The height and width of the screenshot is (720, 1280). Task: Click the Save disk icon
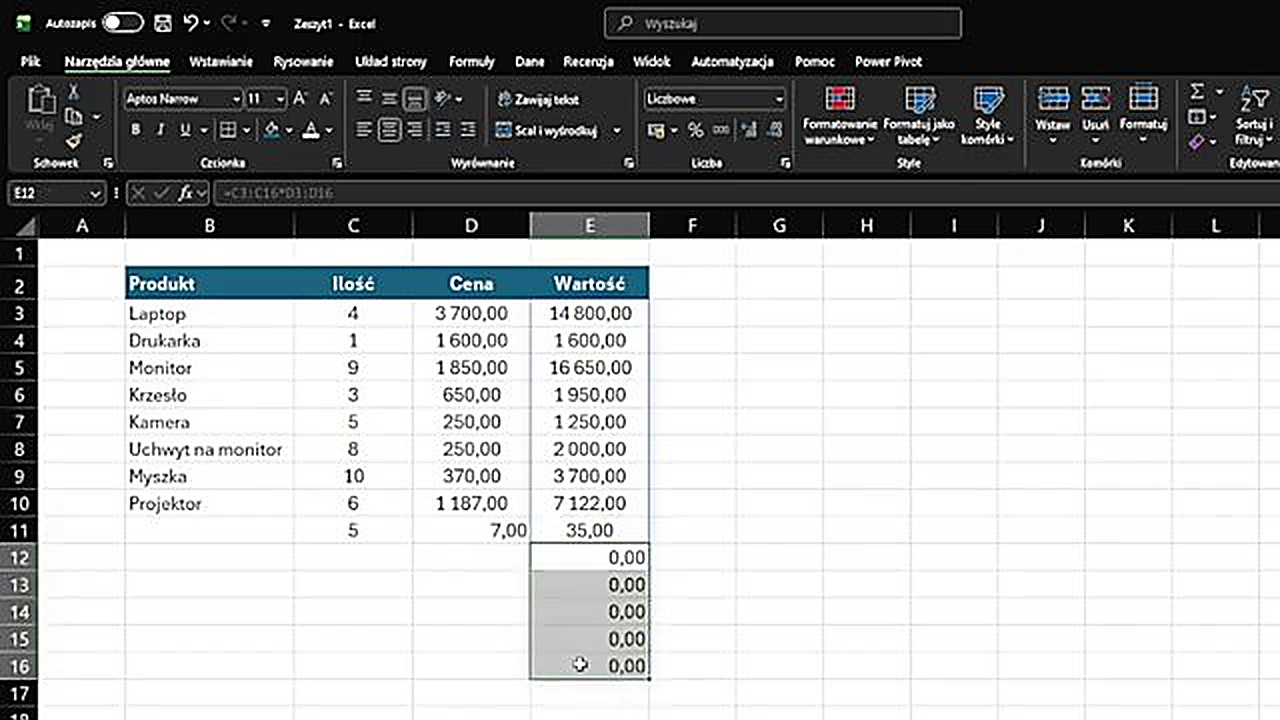pos(162,22)
